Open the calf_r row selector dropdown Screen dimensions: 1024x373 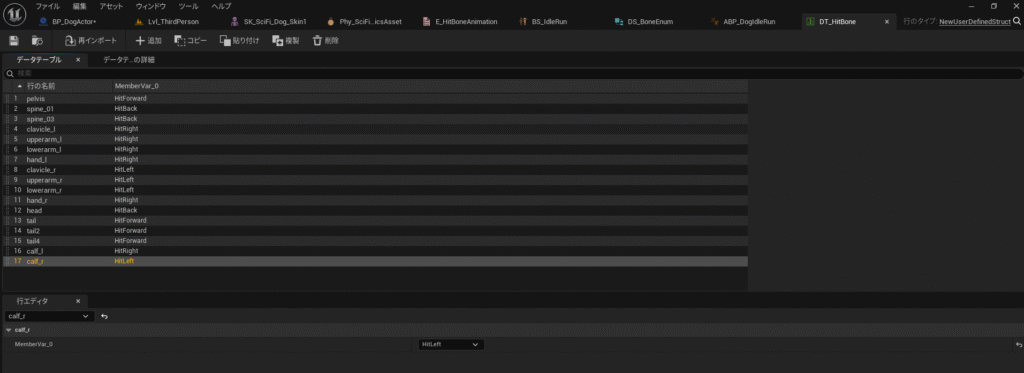coord(50,316)
